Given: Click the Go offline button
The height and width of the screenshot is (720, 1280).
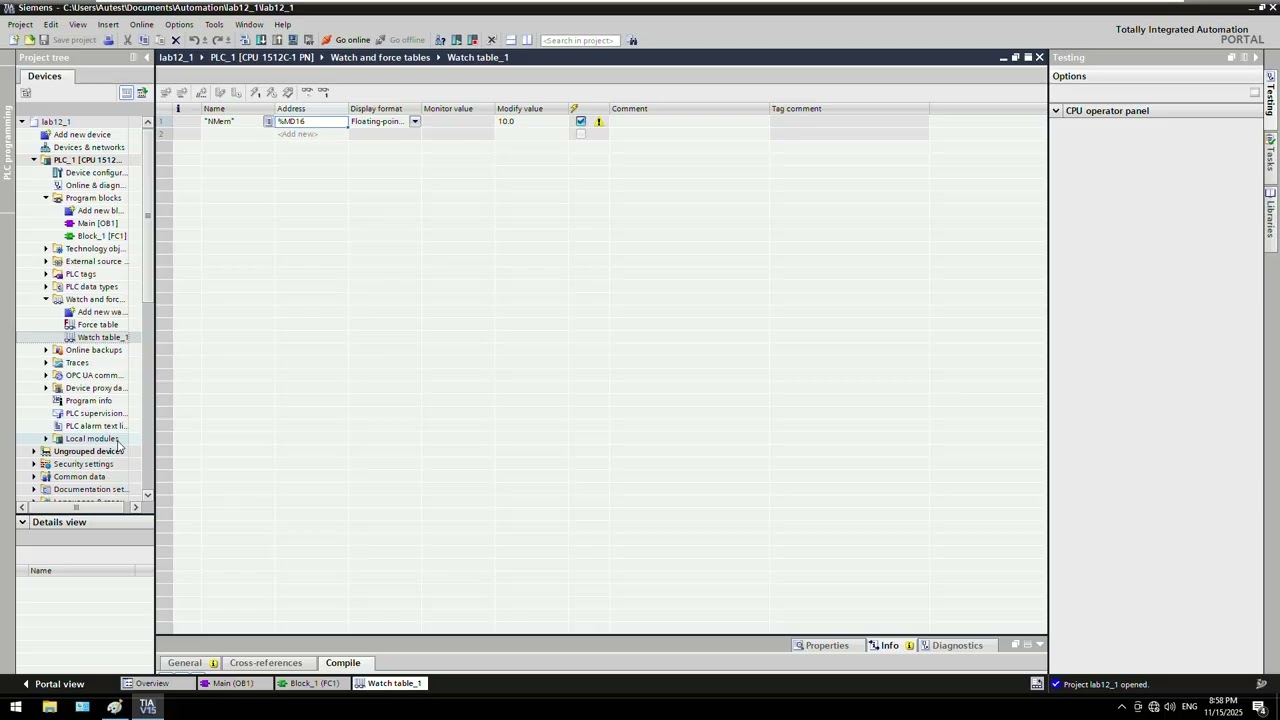Looking at the screenshot, I should pos(400,40).
